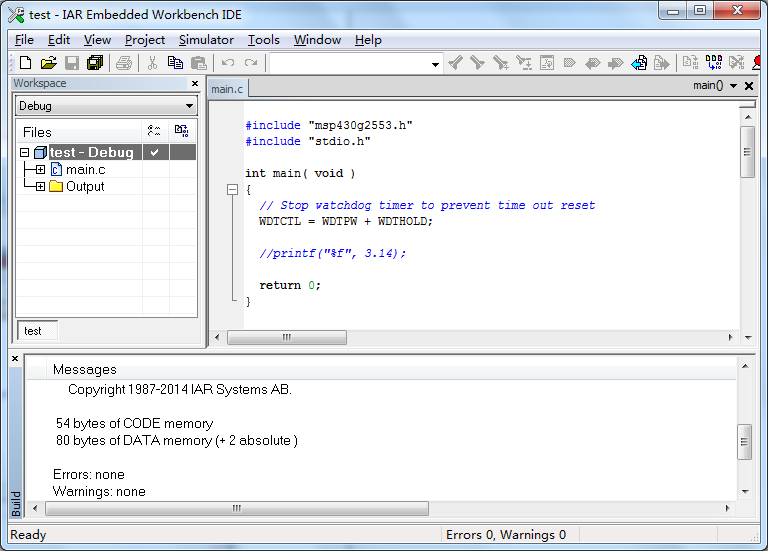Click the batch build column icon in Files header
This screenshot has width=768, height=551.
pyautogui.click(x=182, y=131)
